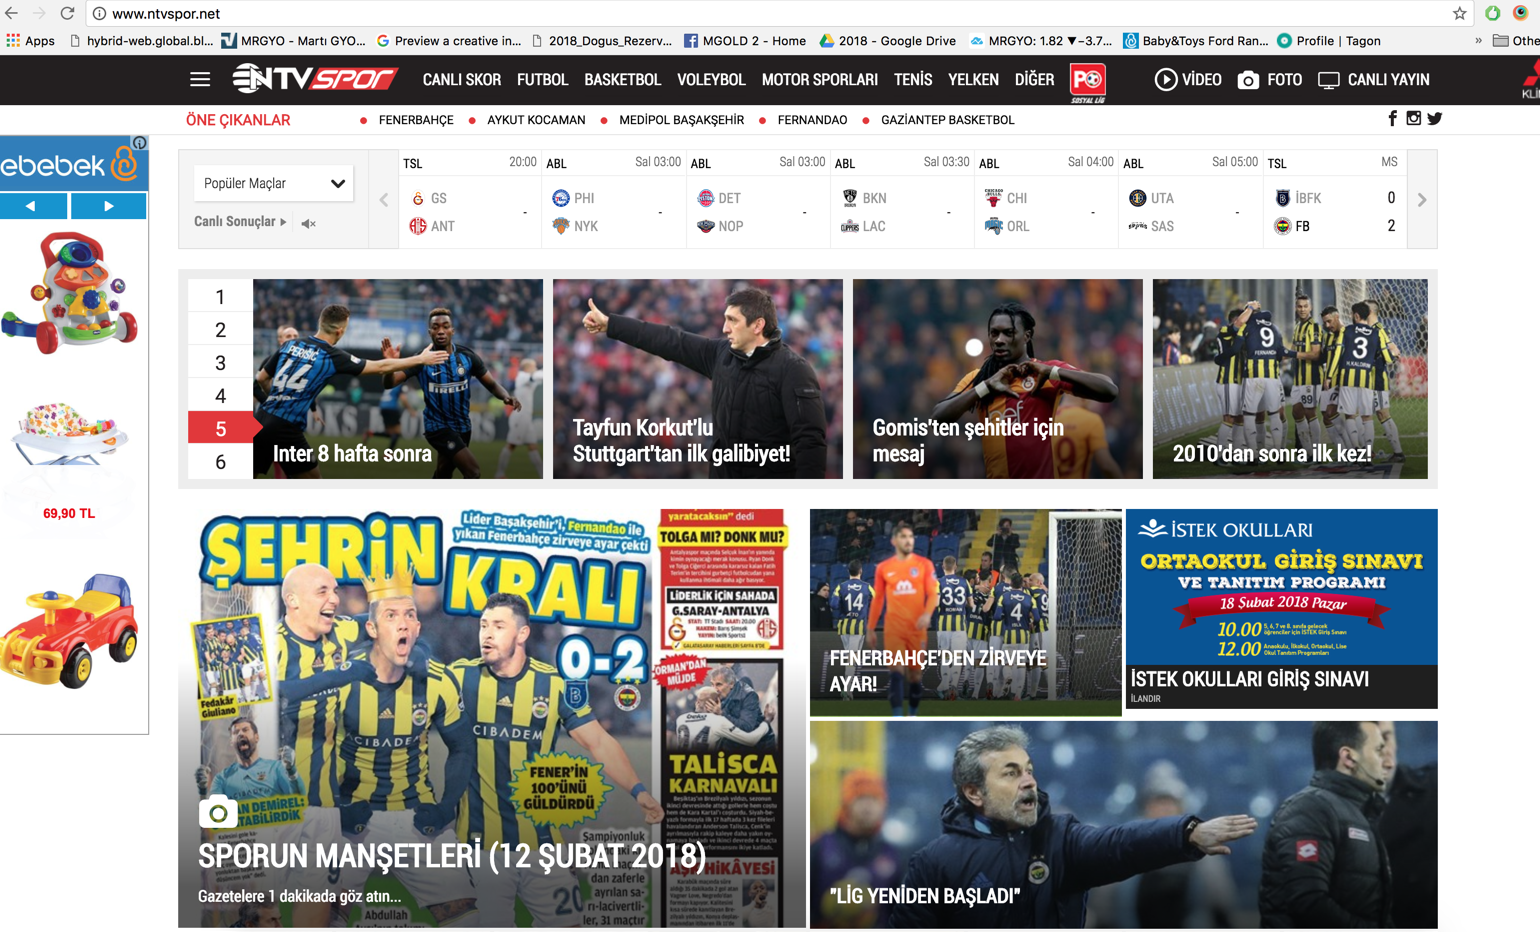1540x932 pixels.
Task: Open the hamburger menu icon
Action: point(200,80)
